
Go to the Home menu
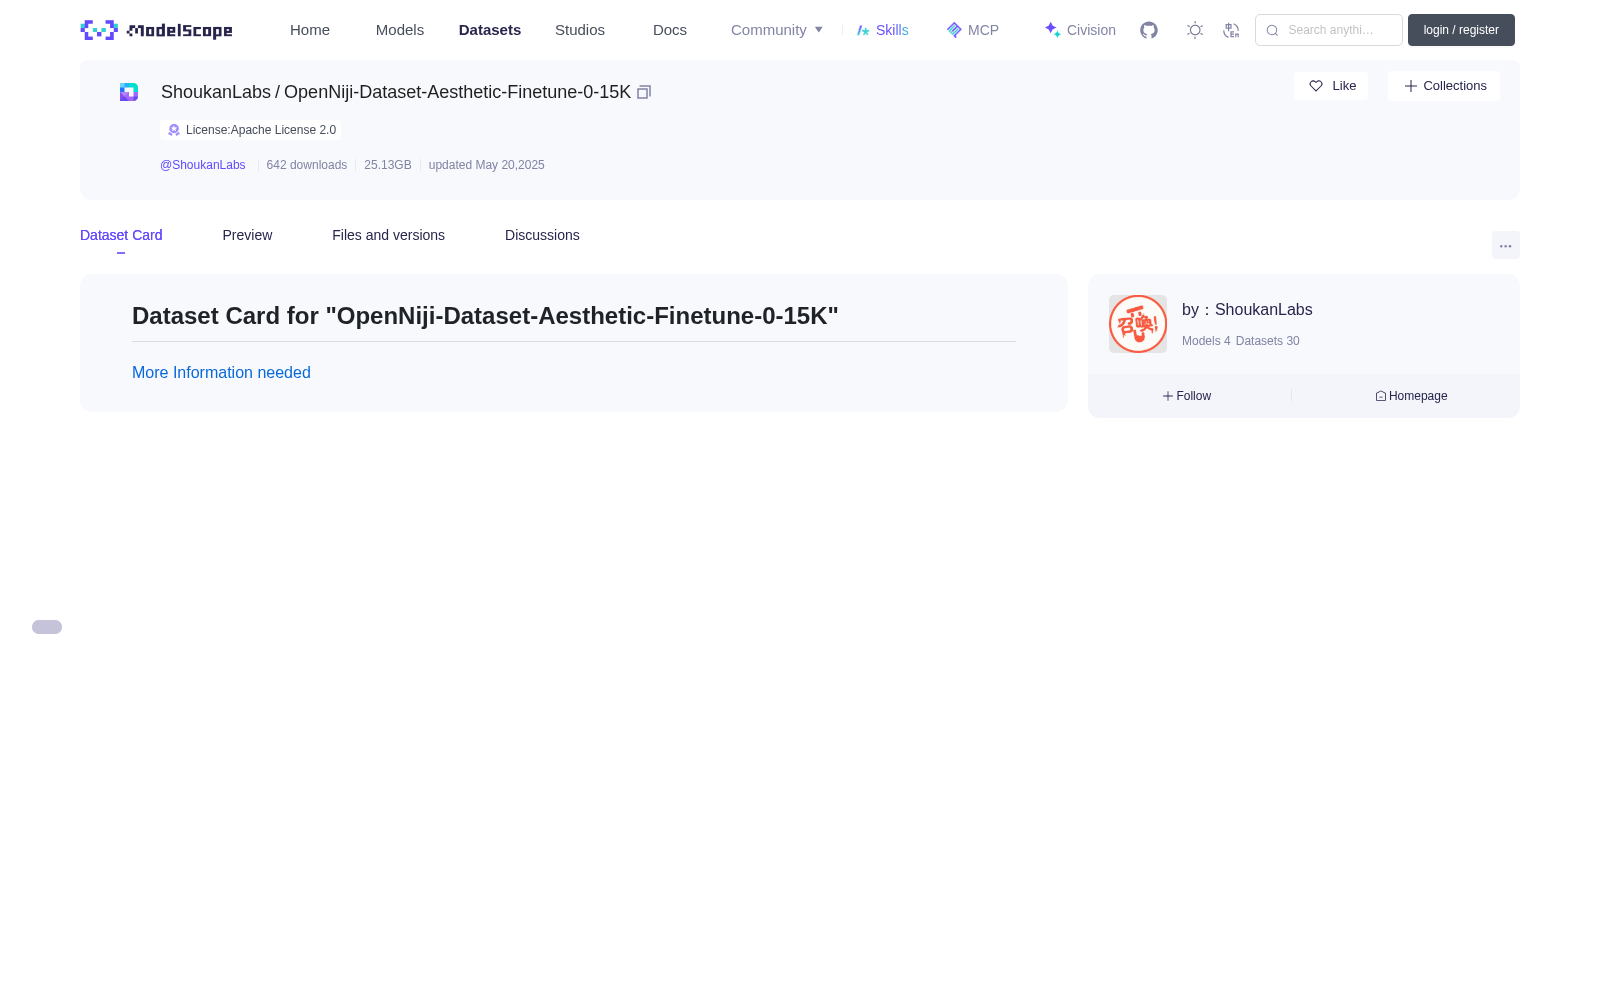click(310, 30)
